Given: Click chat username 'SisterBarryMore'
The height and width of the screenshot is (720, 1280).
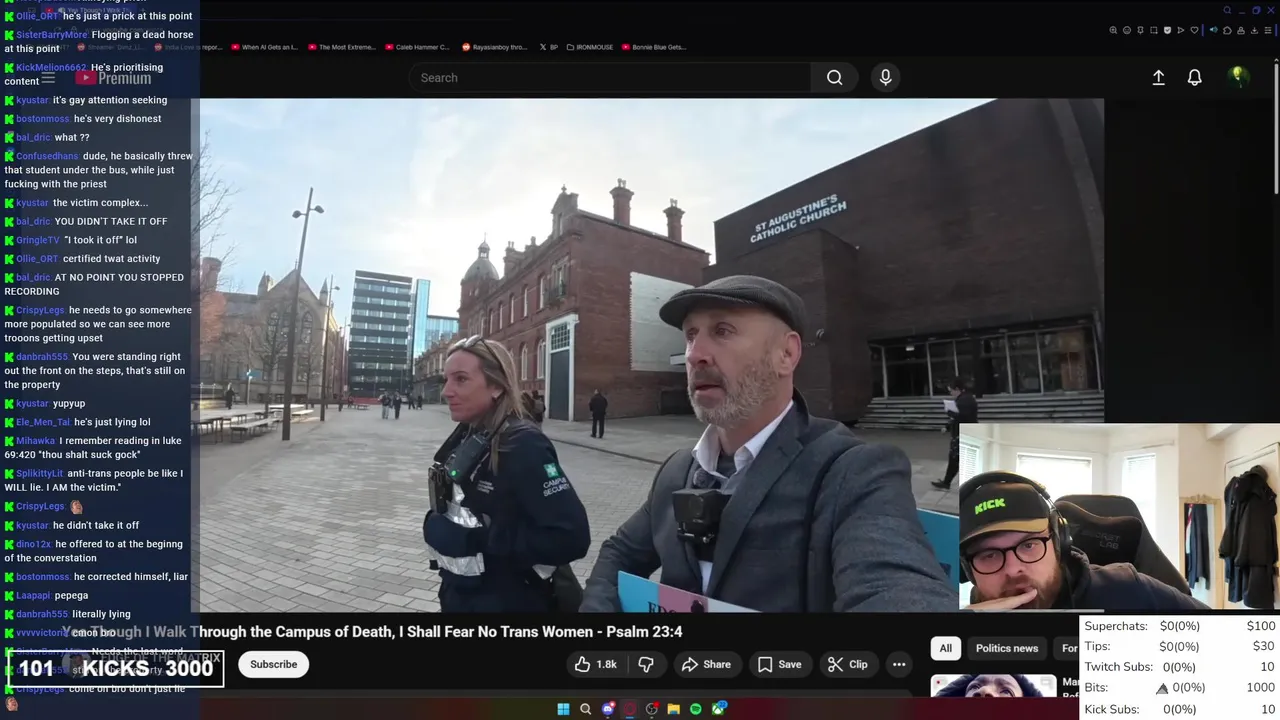Looking at the screenshot, I should pyautogui.click(x=52, y=35).
